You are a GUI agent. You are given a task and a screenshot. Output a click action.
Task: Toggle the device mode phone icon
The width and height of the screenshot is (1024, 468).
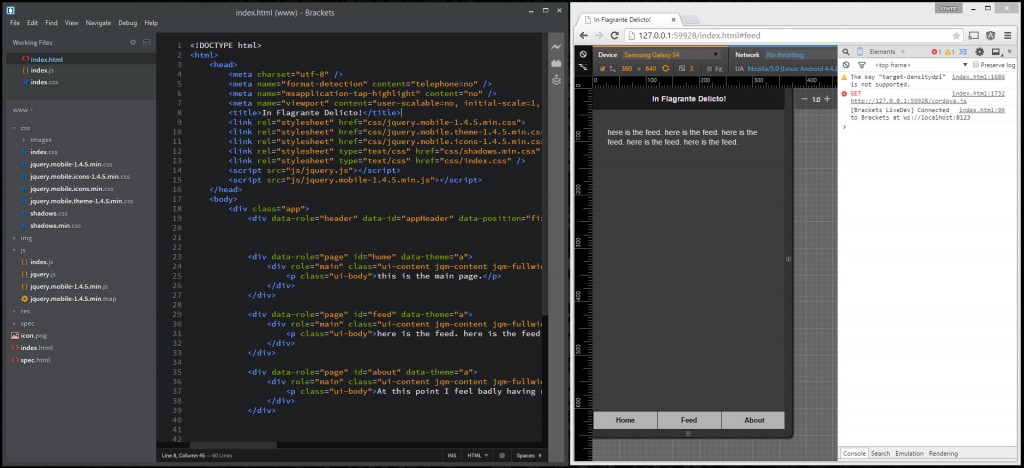pos(860,52)
